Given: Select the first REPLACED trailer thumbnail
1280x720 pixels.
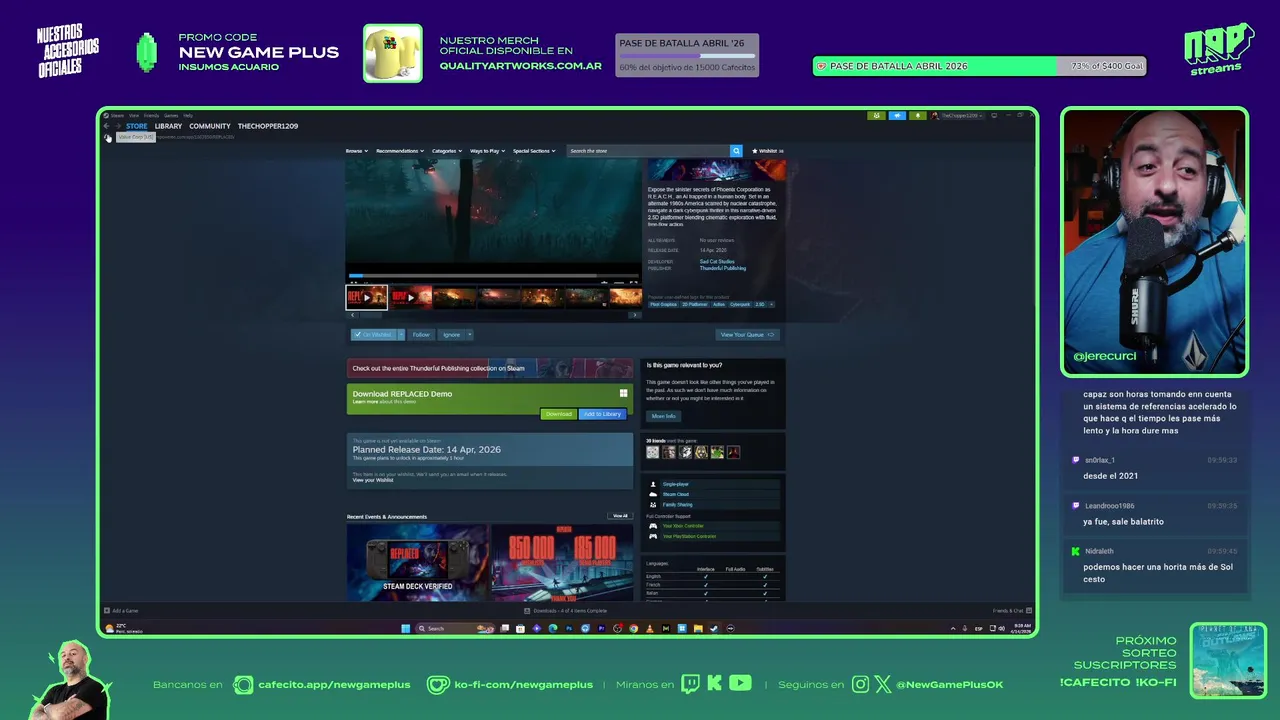Looking at the screenshot, I should (x=366, y=297).
